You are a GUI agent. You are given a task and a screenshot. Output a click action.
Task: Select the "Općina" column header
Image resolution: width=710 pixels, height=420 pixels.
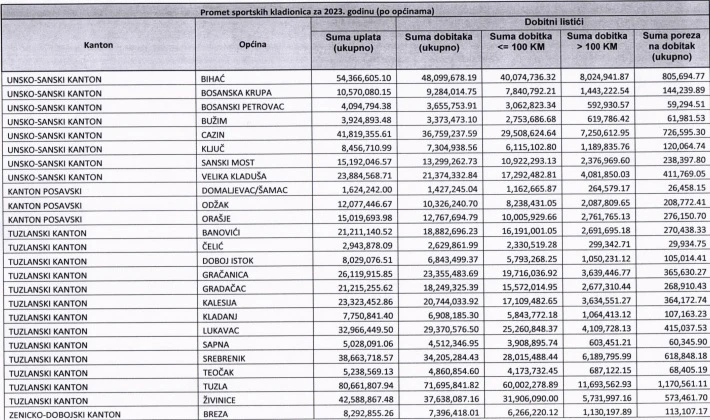(253, 46)
